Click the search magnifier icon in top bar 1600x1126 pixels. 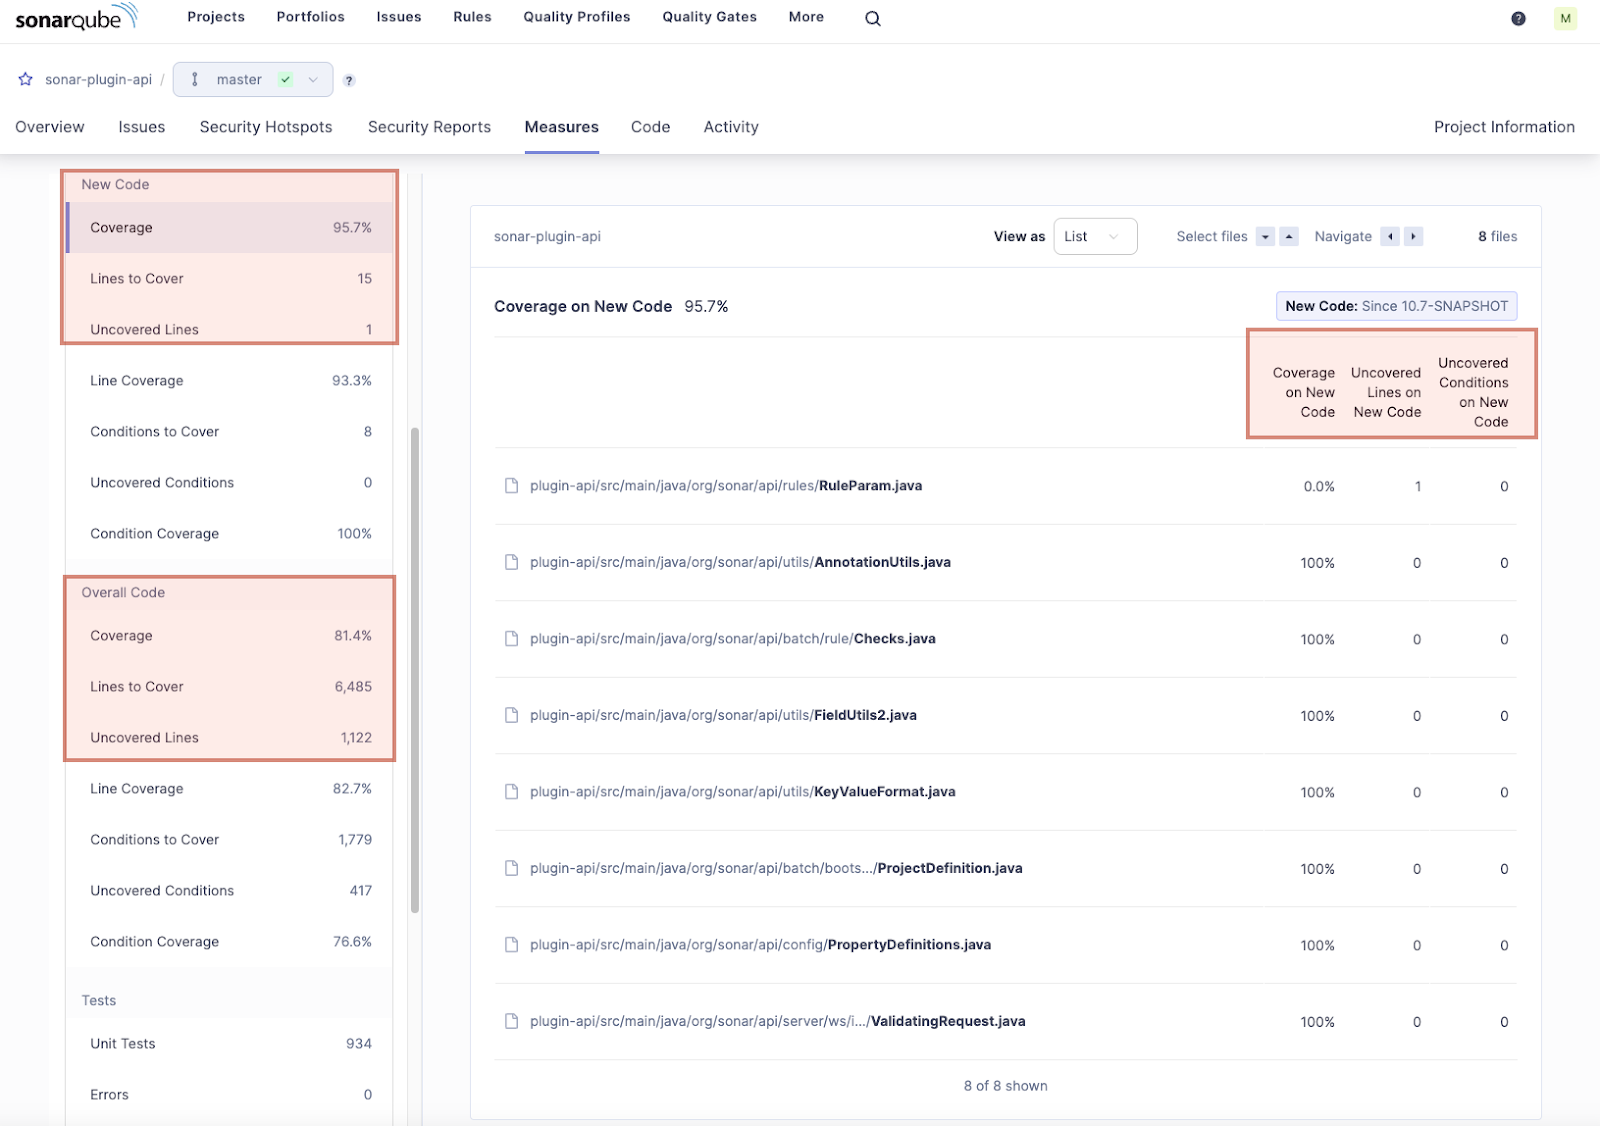point(872,18)
